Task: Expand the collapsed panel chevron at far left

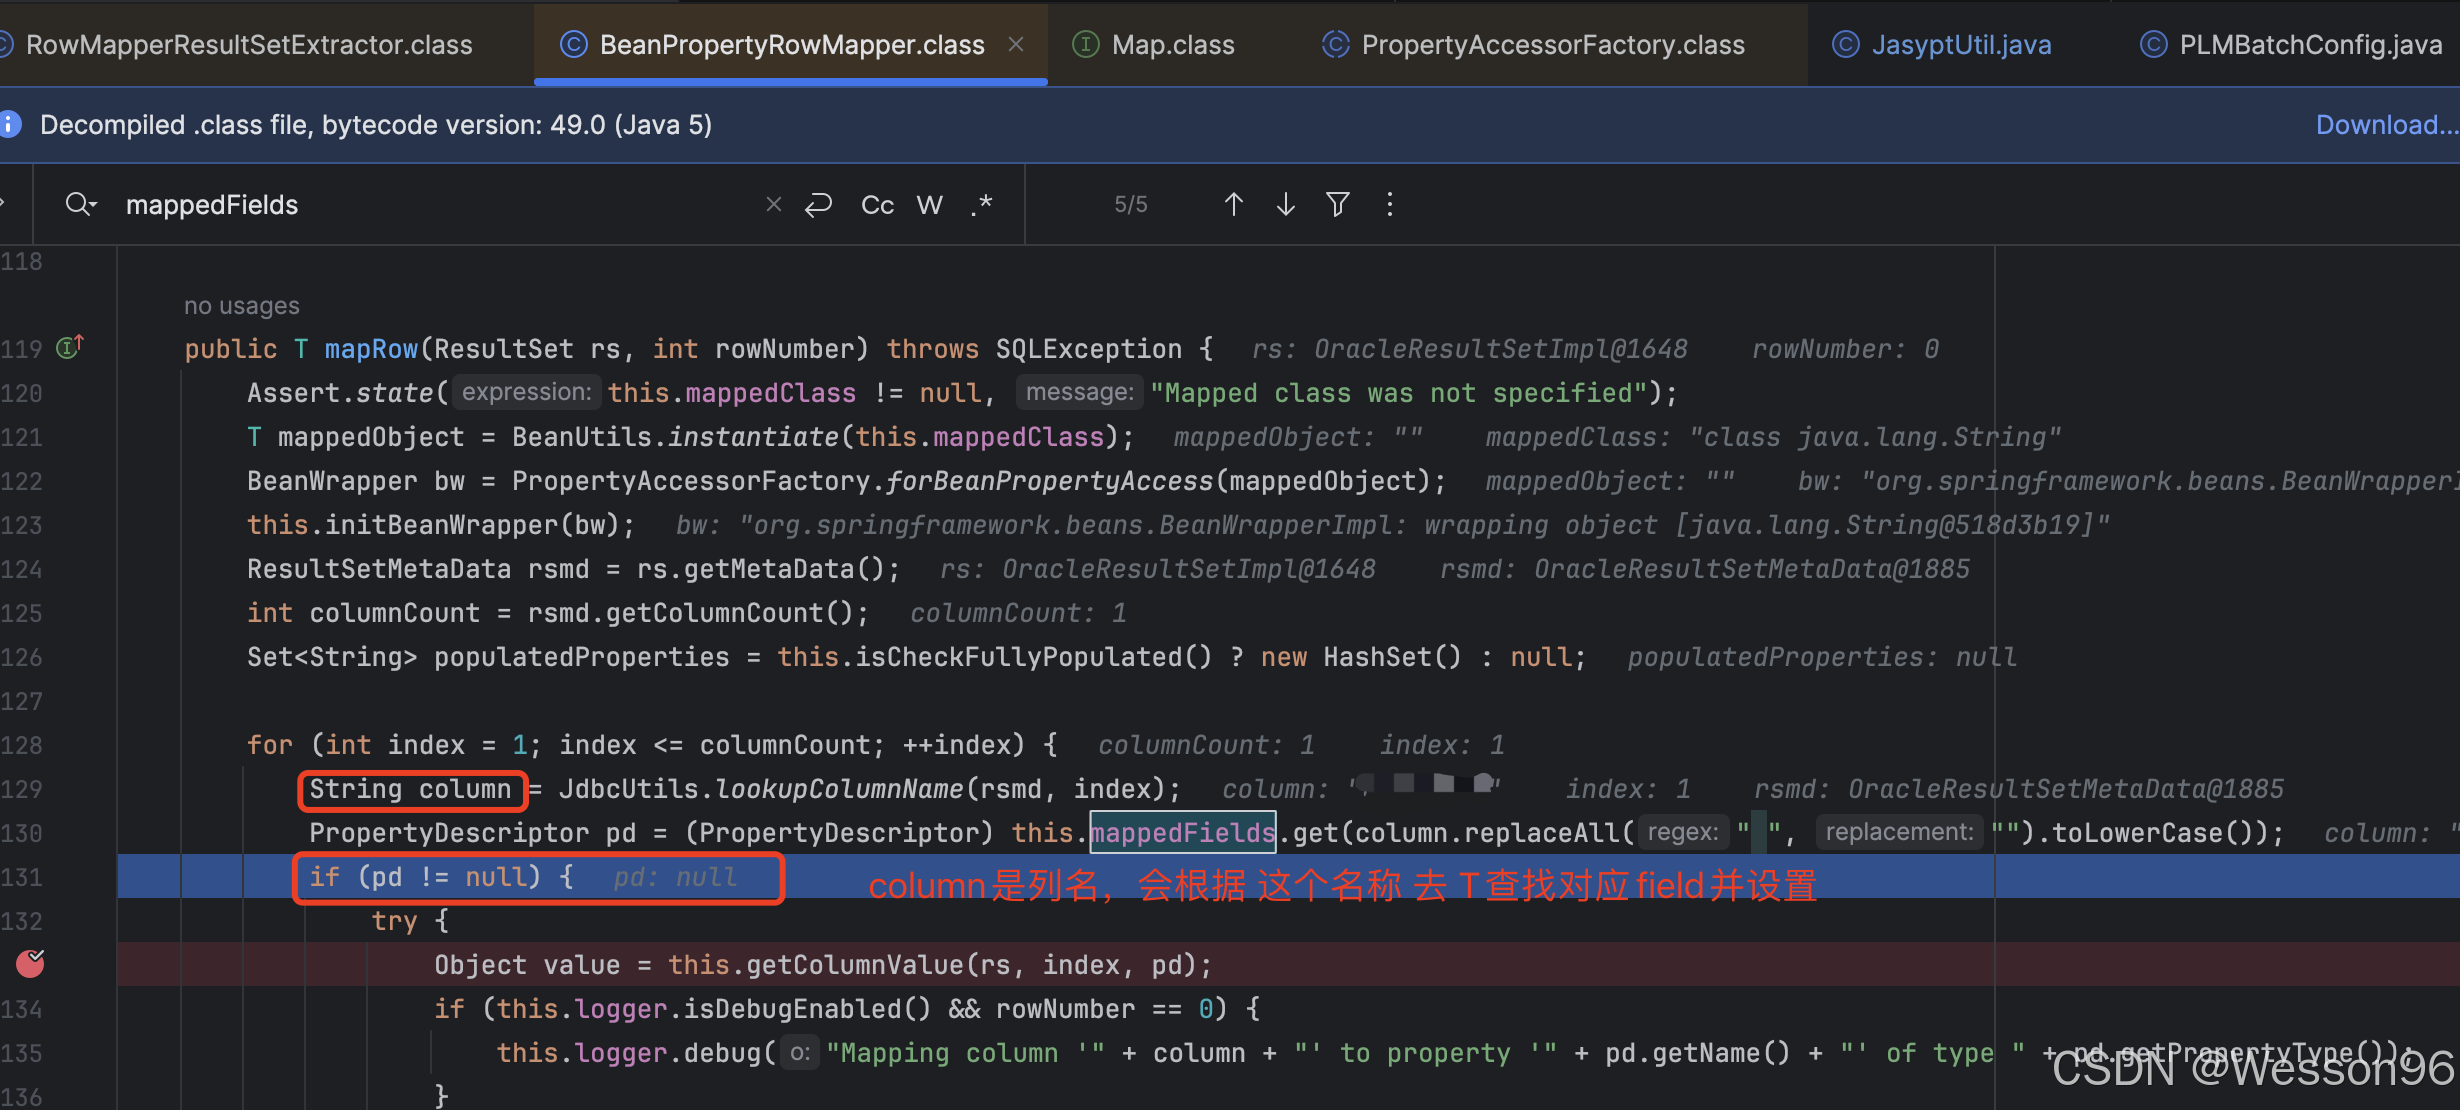Action: pyautogui.click(x=5, y=204)
